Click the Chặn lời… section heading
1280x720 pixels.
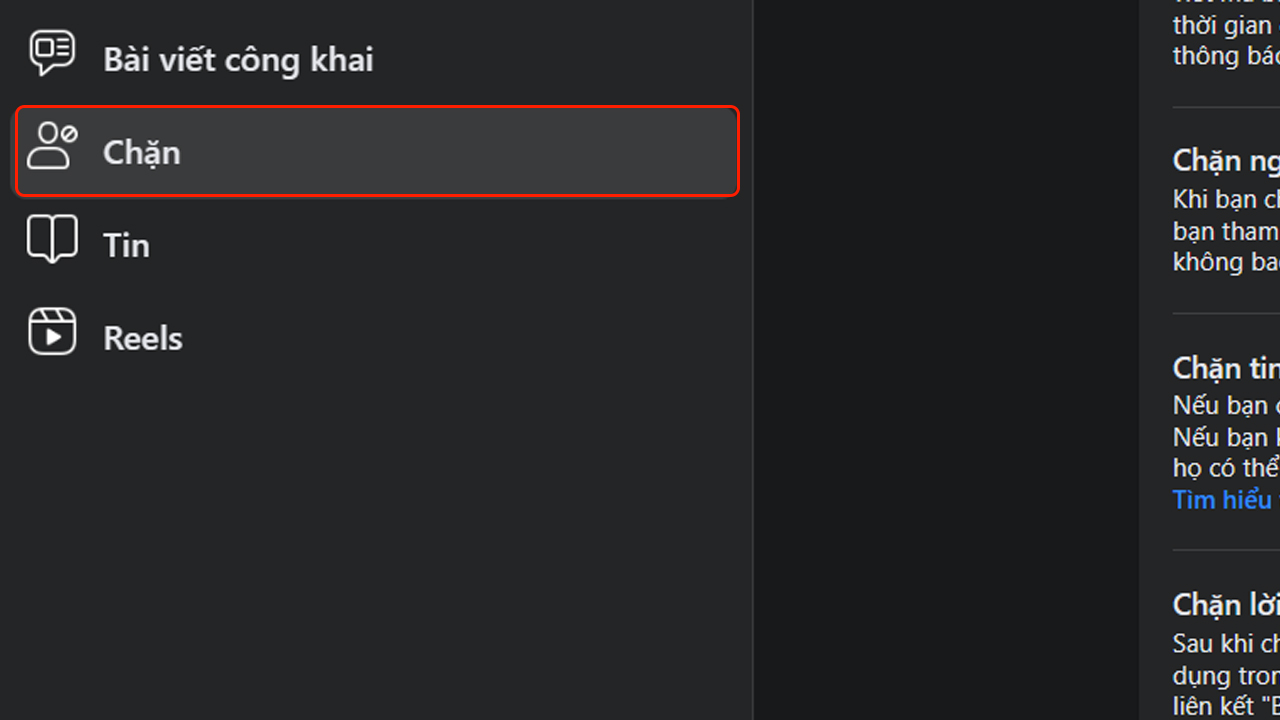pyautogui.click(x=1226, y=605)
